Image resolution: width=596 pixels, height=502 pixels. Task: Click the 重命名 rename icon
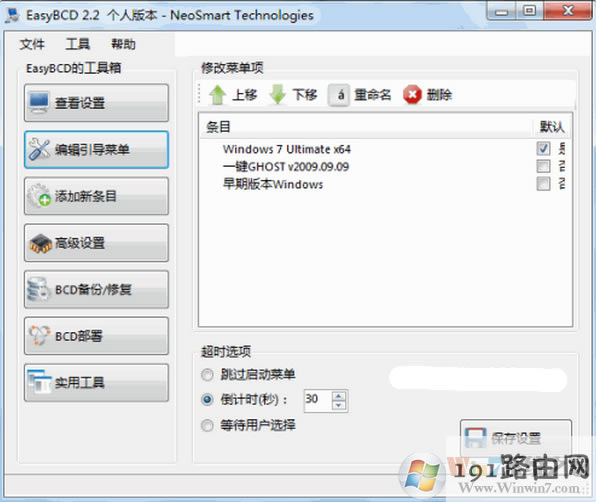click(x=339, y=95)
